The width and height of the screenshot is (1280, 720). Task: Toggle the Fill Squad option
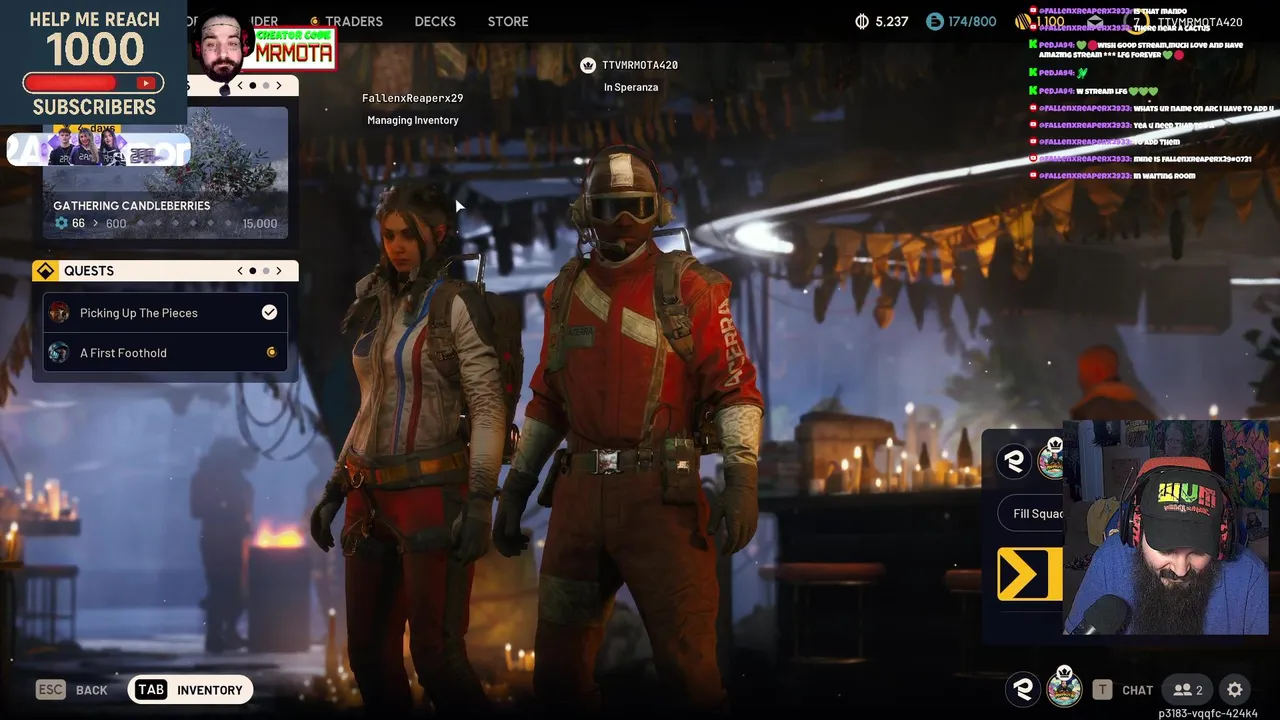(x=1031, y=514)
